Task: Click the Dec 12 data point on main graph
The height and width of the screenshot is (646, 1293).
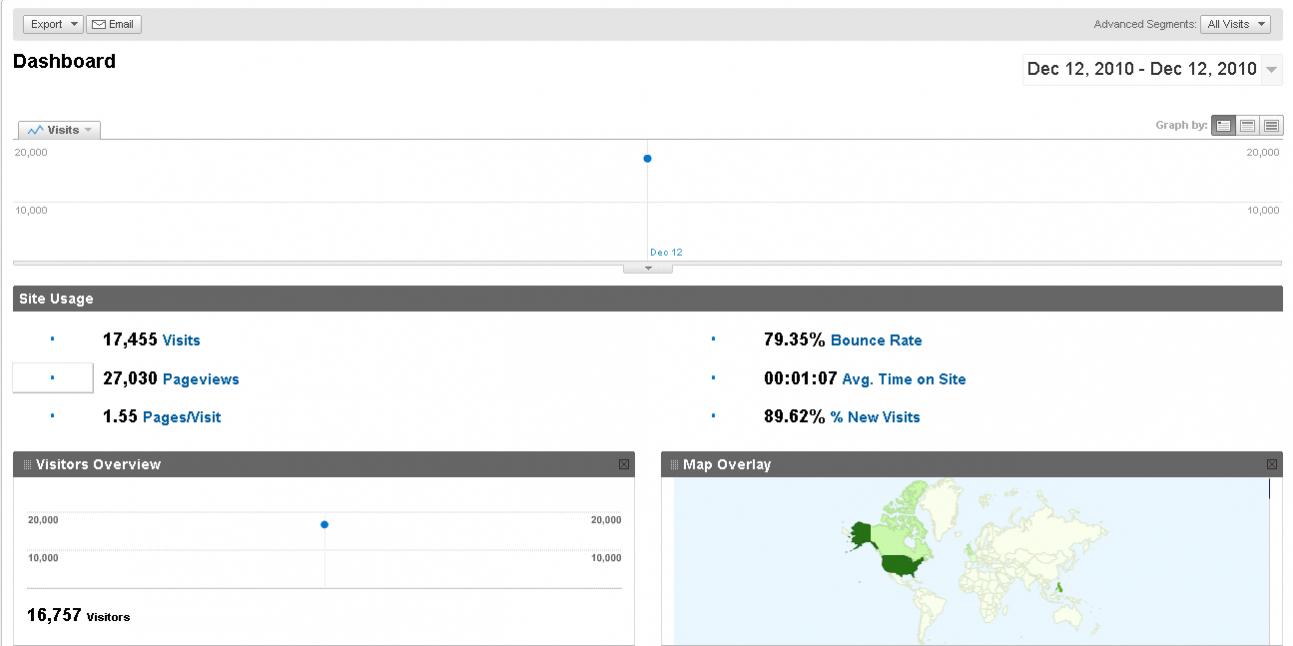Action: (647, 159)
